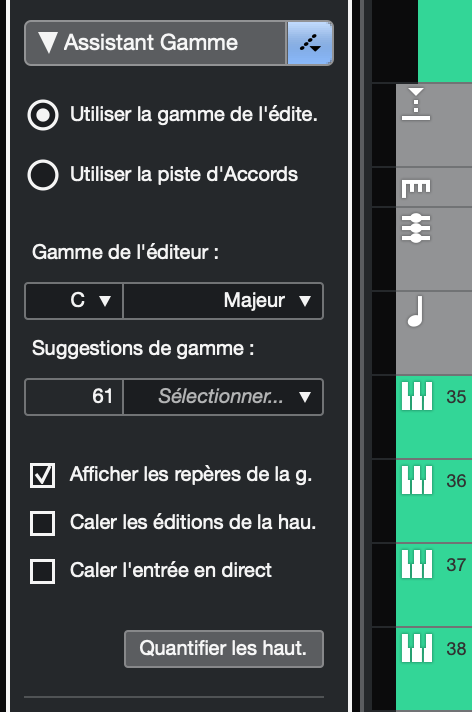Click the 61 suggestions count field
Screen dimensions: 472x712
[74, 397]
